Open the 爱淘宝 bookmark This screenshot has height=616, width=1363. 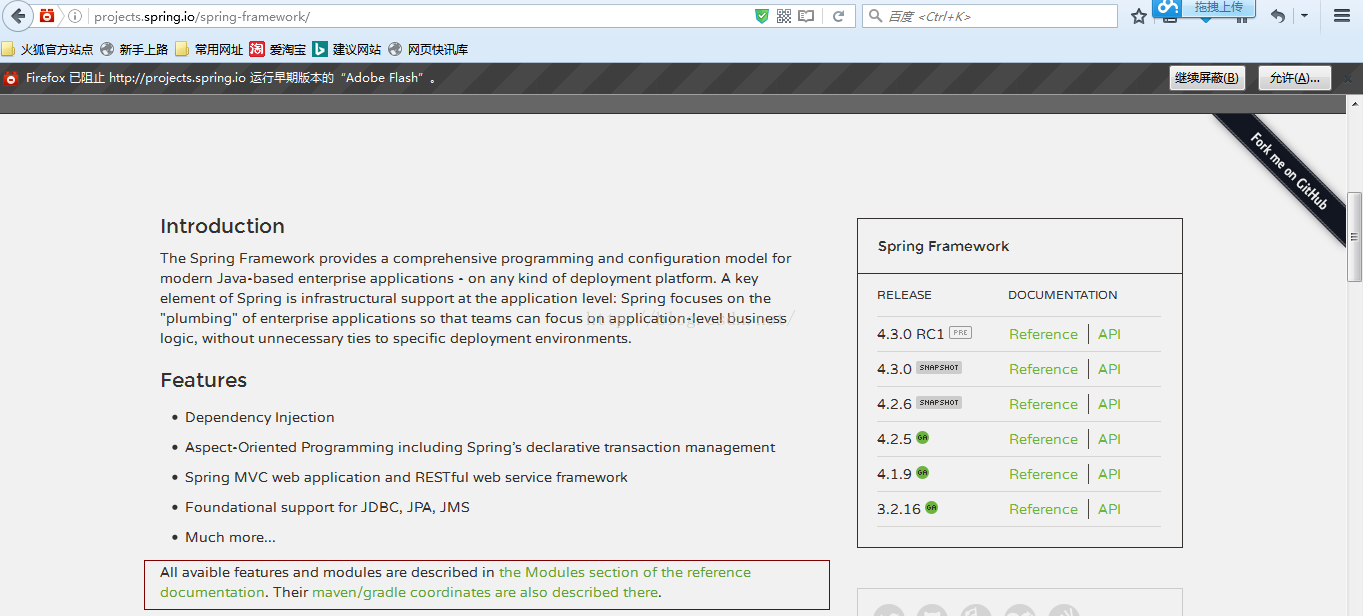278,49
